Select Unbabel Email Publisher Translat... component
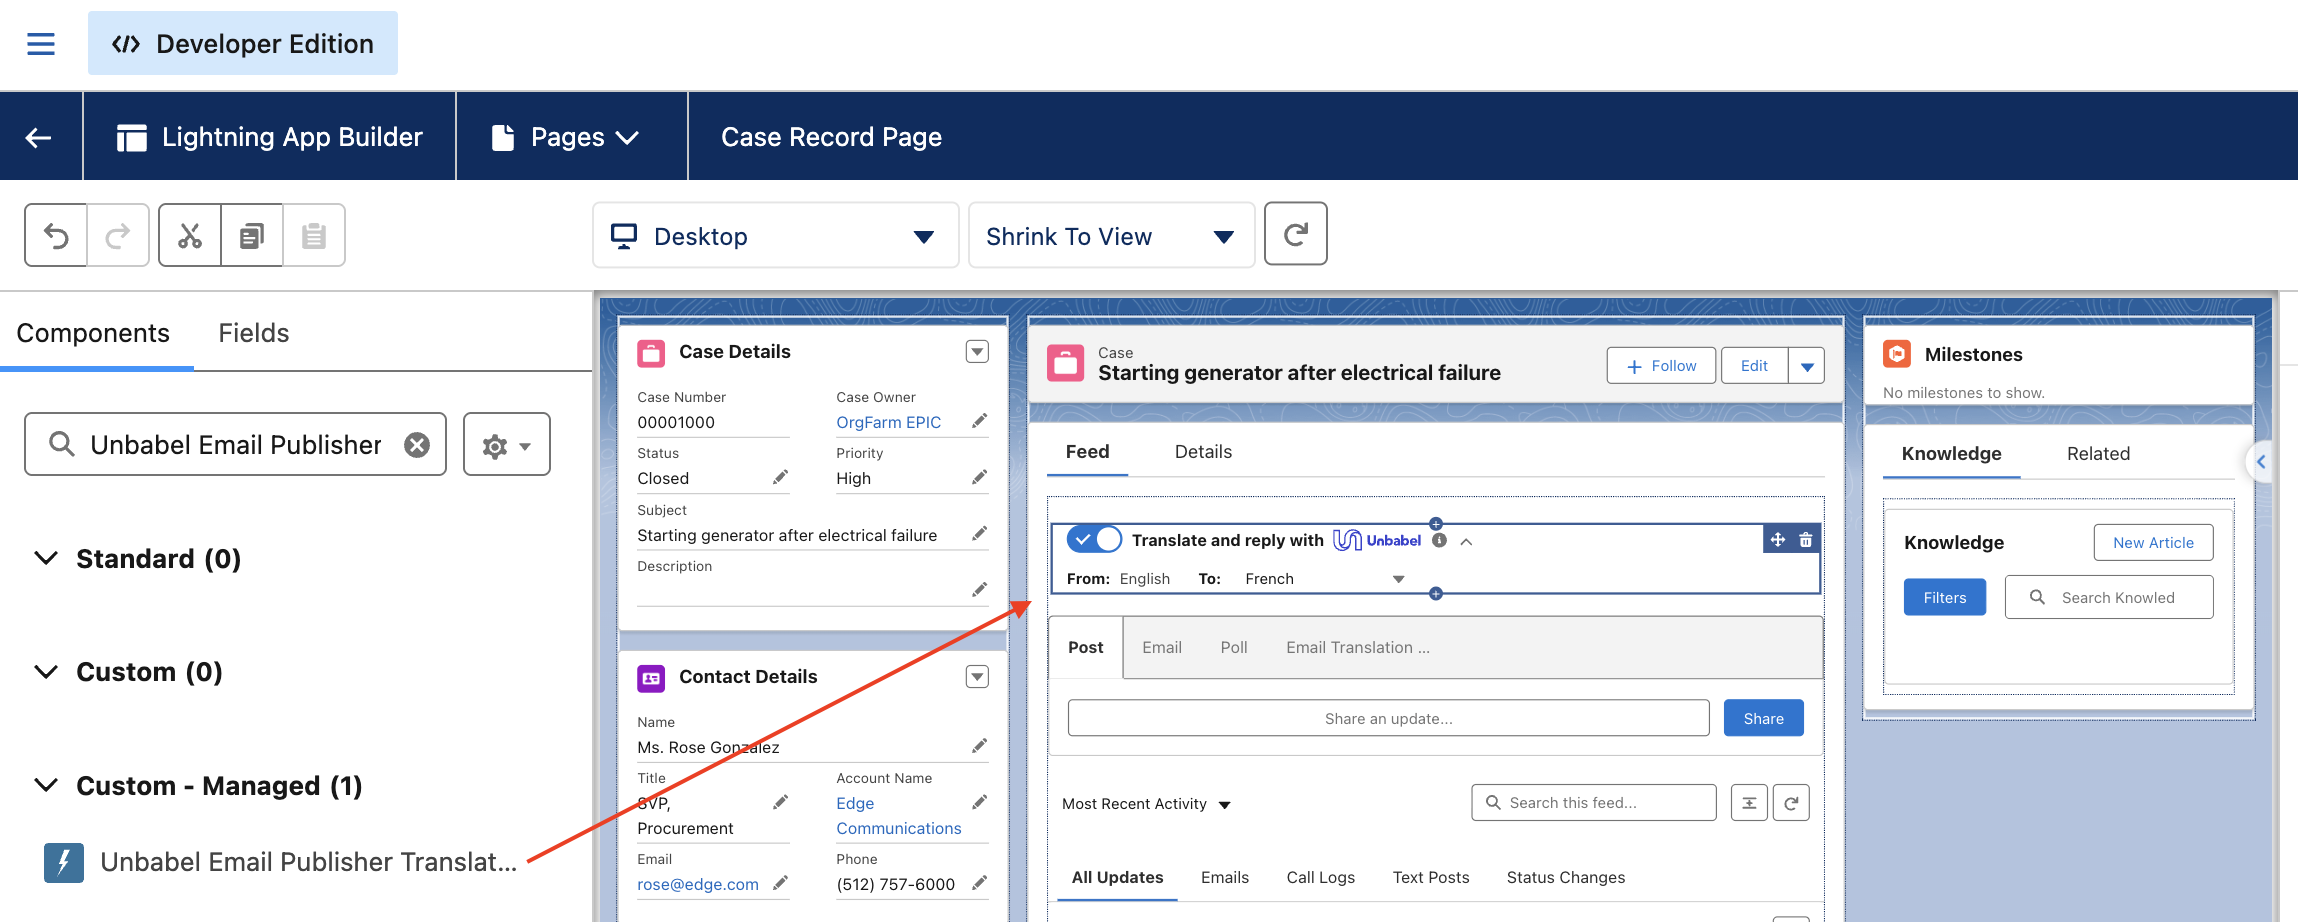Viewport: 2298px width, 922px height. 281,862
